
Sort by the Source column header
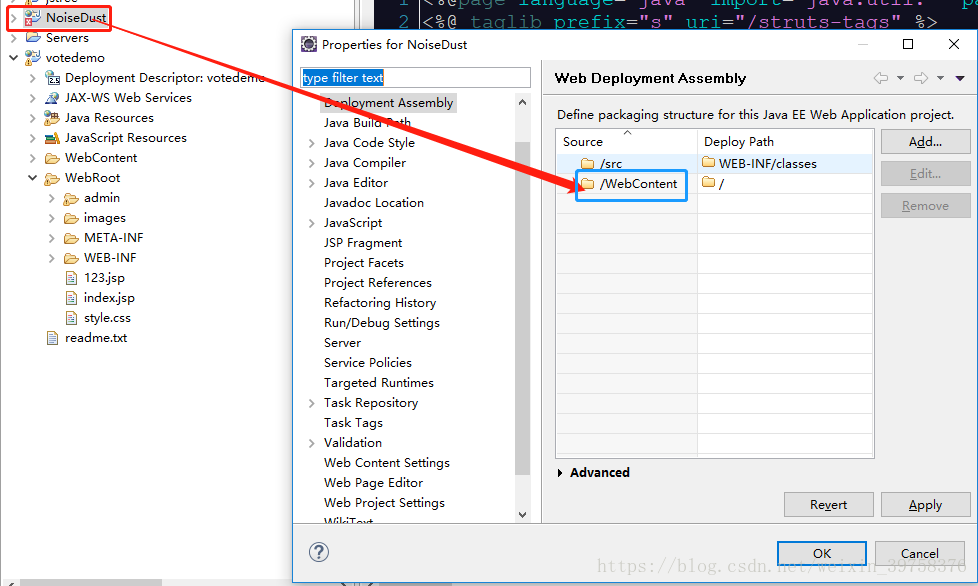[626, 142]
